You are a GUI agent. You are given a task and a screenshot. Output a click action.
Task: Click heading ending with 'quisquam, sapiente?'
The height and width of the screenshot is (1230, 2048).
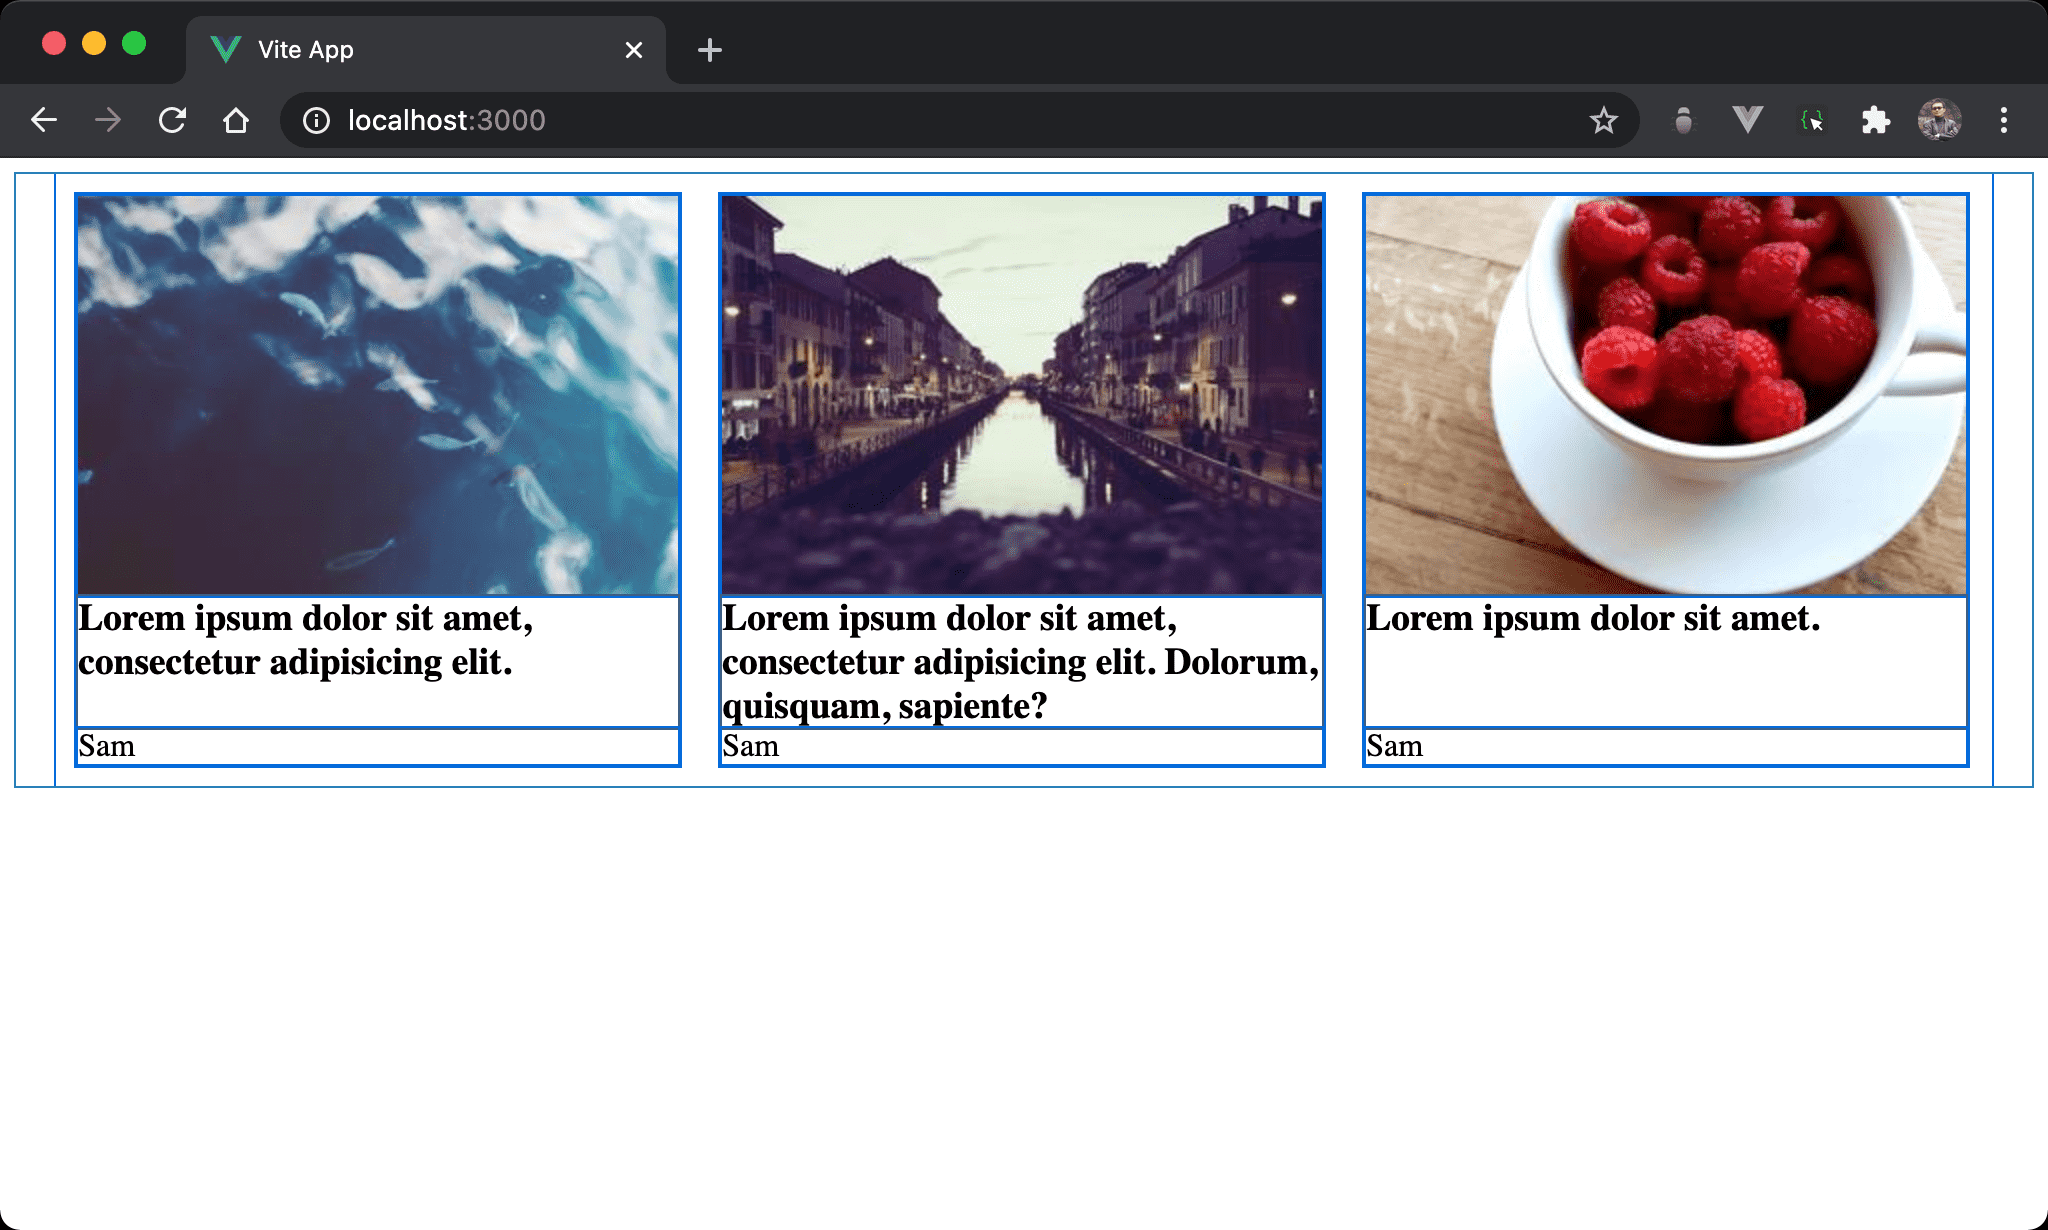pyautogui.click(x=1020, y=662)
